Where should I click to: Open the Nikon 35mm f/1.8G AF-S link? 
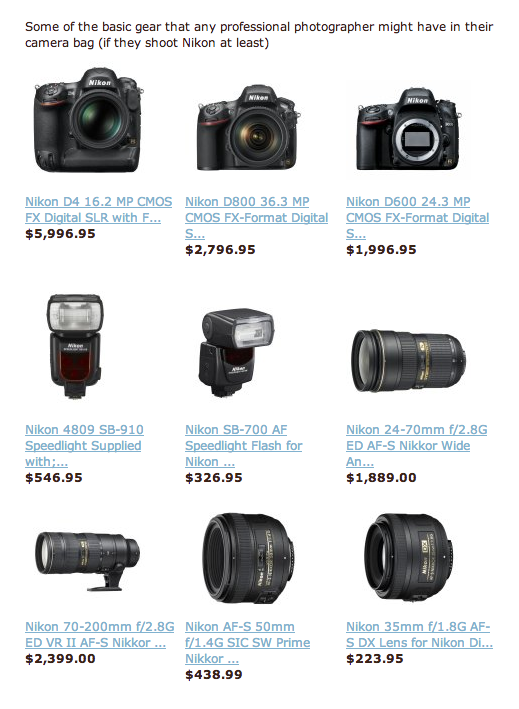pyautogui.click(x=419, y=635)
